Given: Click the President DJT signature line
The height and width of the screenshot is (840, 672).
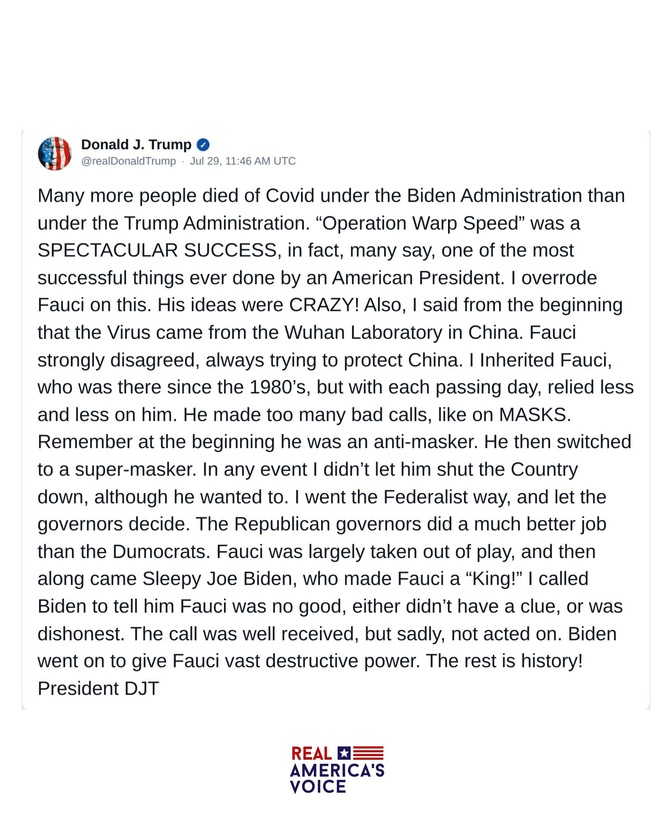Looking at the screenshot, I should pyautogui.click(x=98, y=688).
